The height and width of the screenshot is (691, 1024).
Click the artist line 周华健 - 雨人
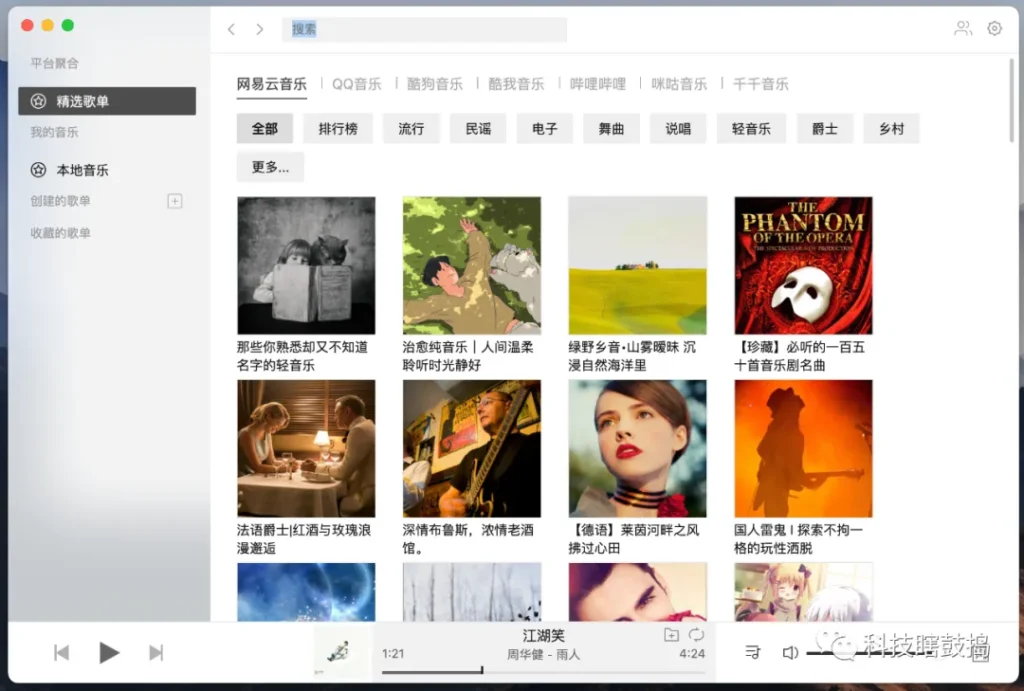[x=543, y=654]
